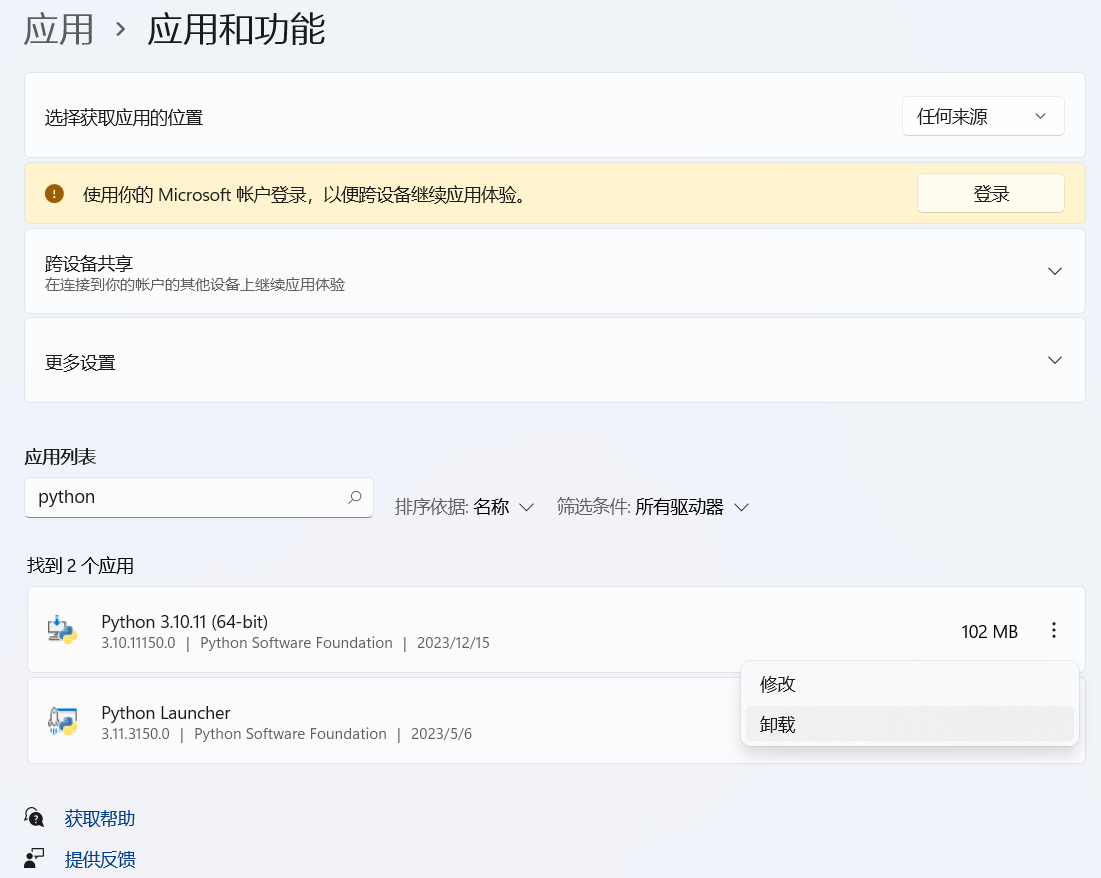Open the 筛选条件 所有驱动器 filter dropdown
Viewport: 1101px width, 878px height.
(x=653, y=507)
